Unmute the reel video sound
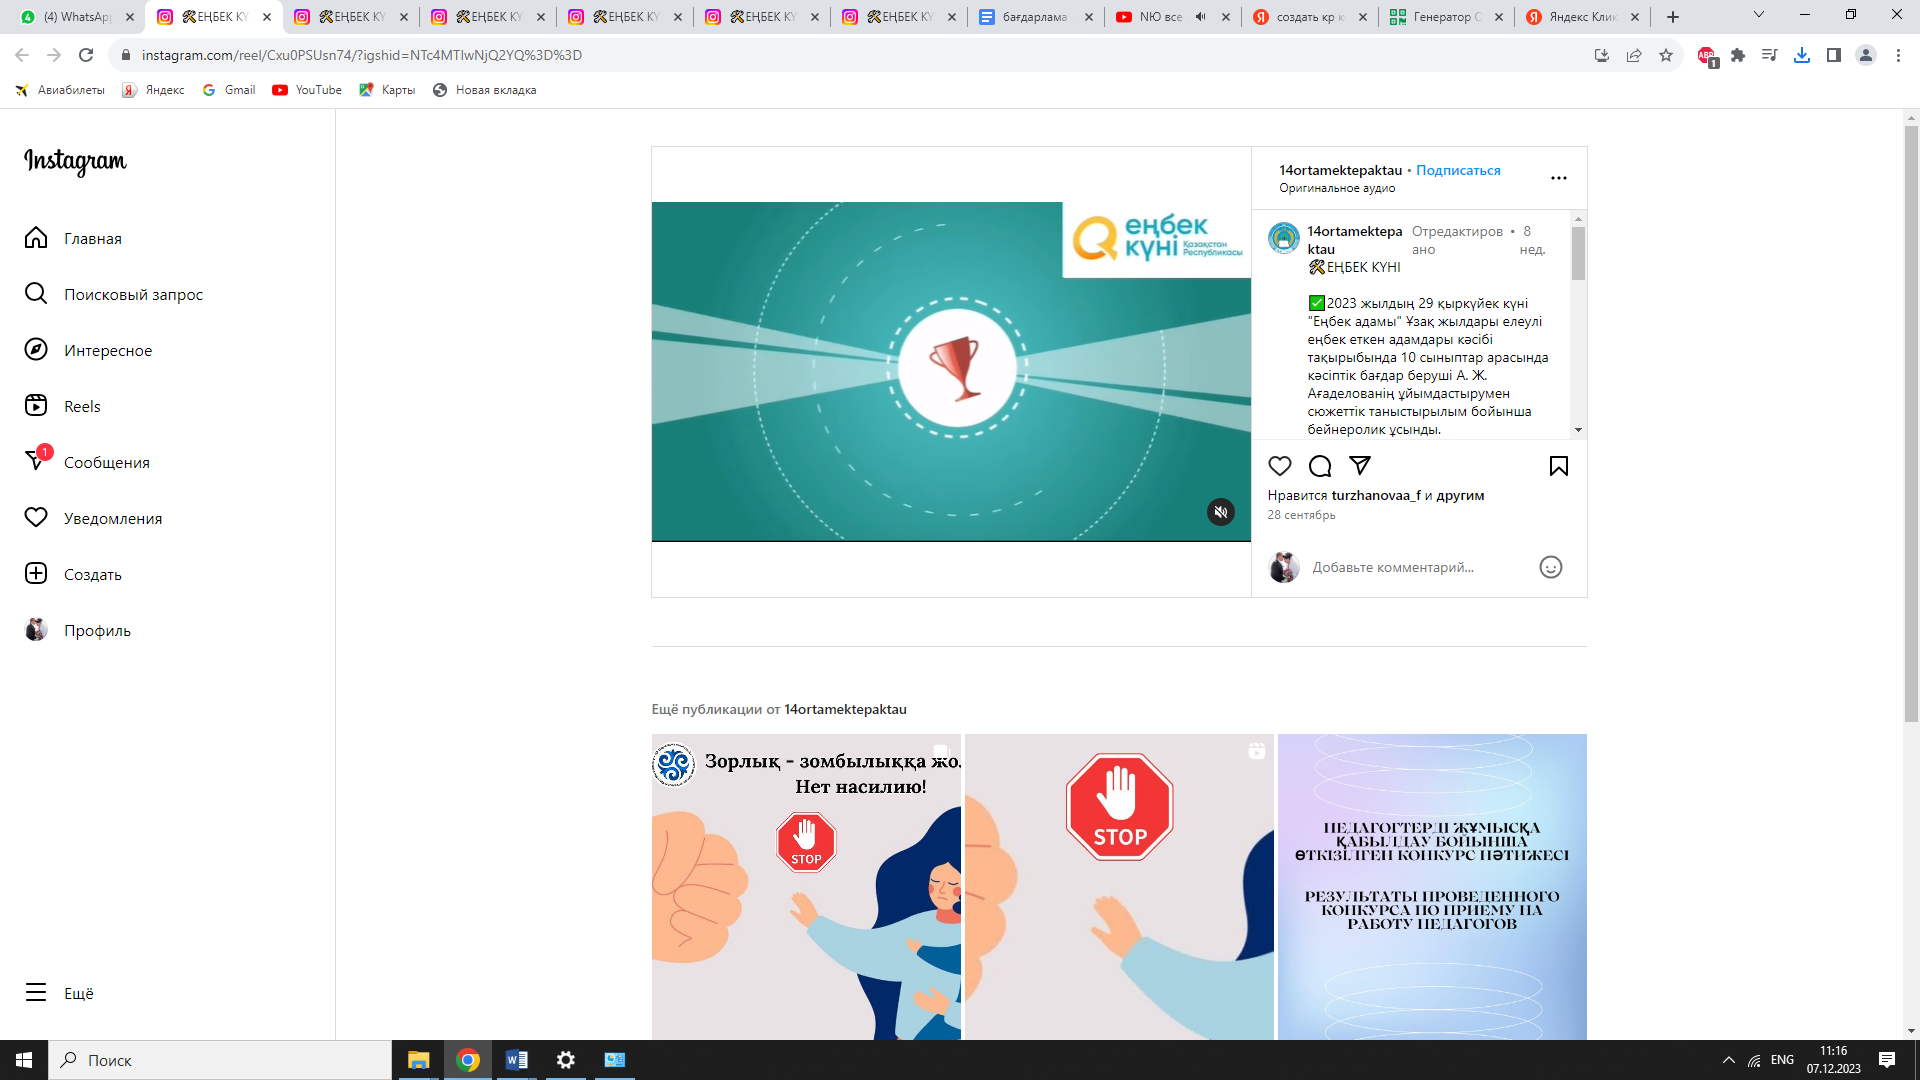Viewport: 1920px width, 1080px height. tap(1220, 512)
